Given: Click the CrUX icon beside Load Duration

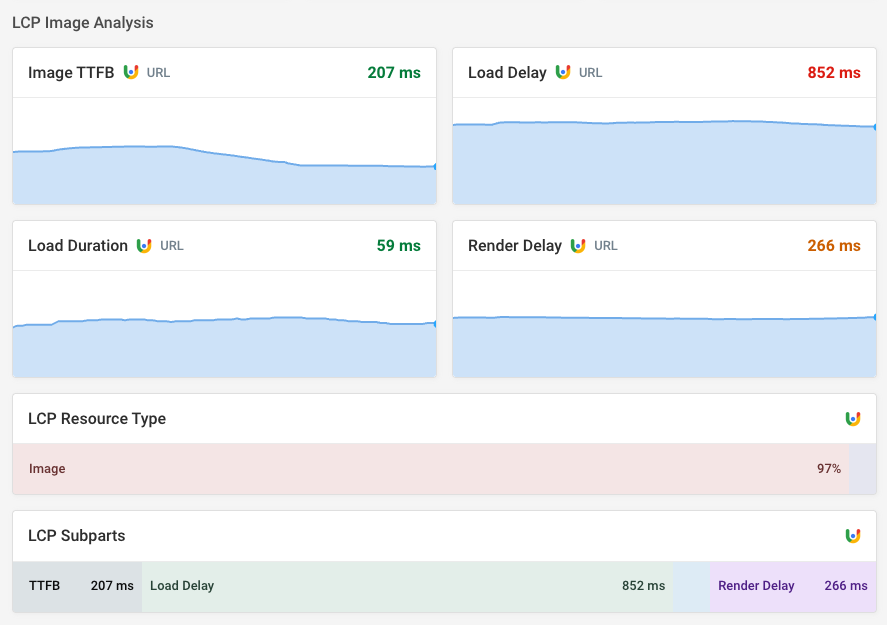Looking at the screenshot, I should tap(144, 245).
